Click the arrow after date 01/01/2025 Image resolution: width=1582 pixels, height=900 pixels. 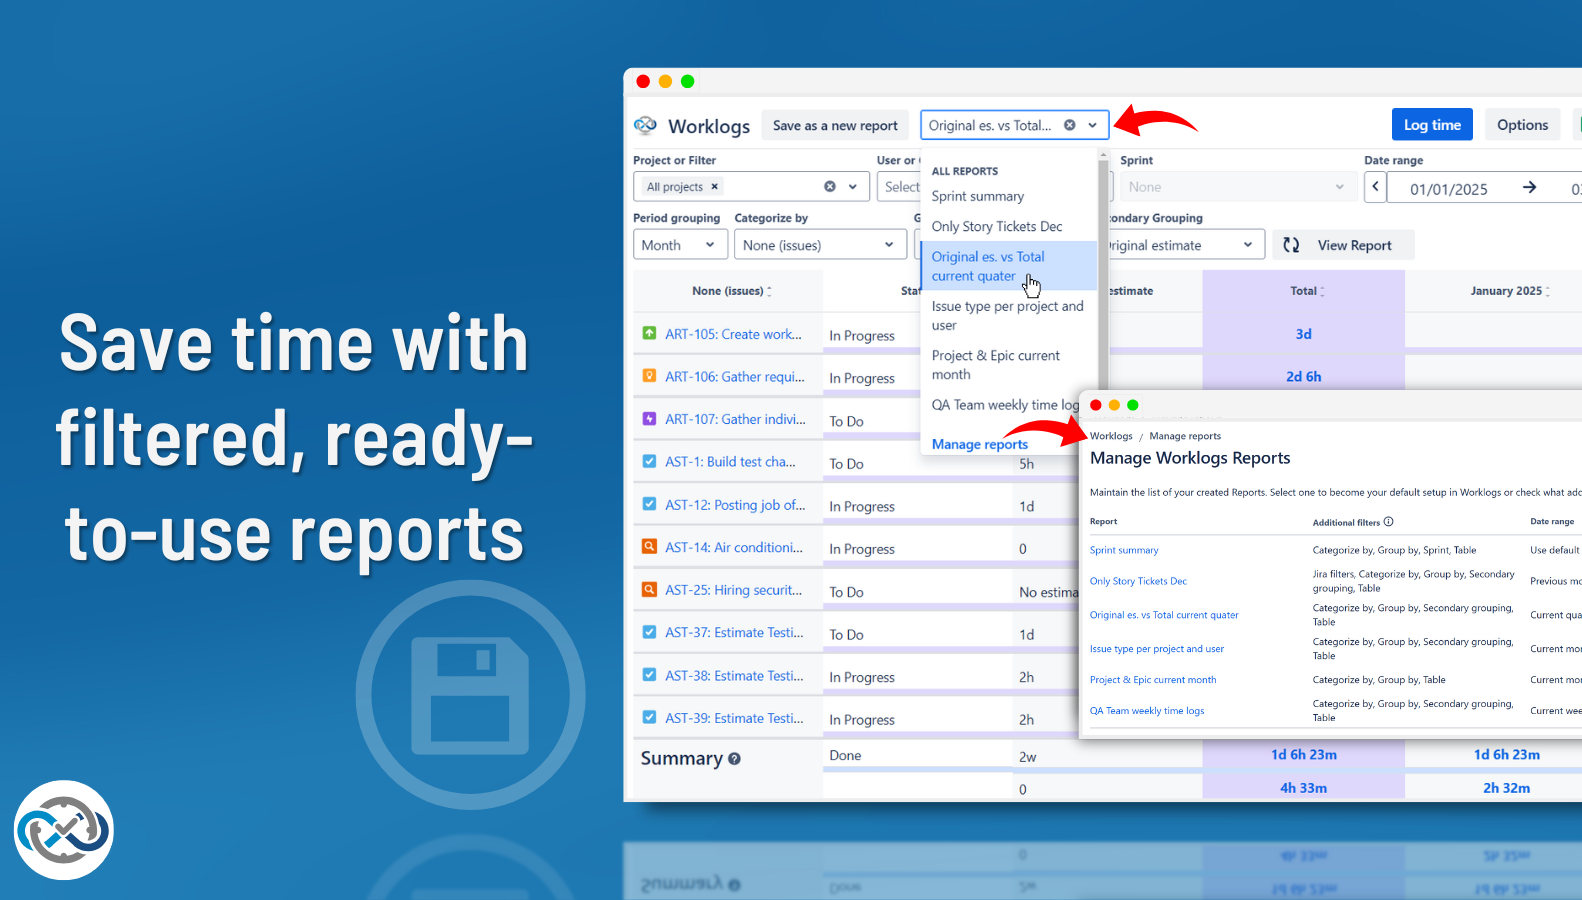point(1529,188)
